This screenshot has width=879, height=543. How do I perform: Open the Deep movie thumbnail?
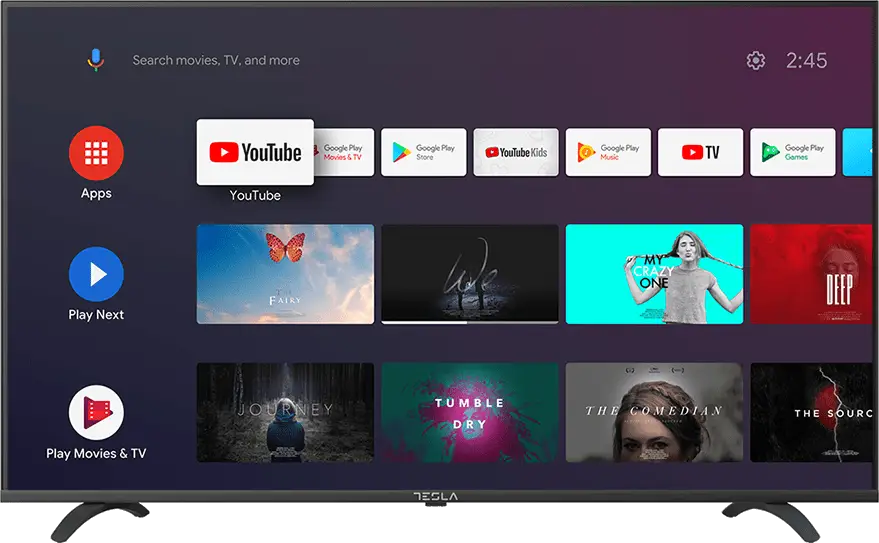click(811, 274)
